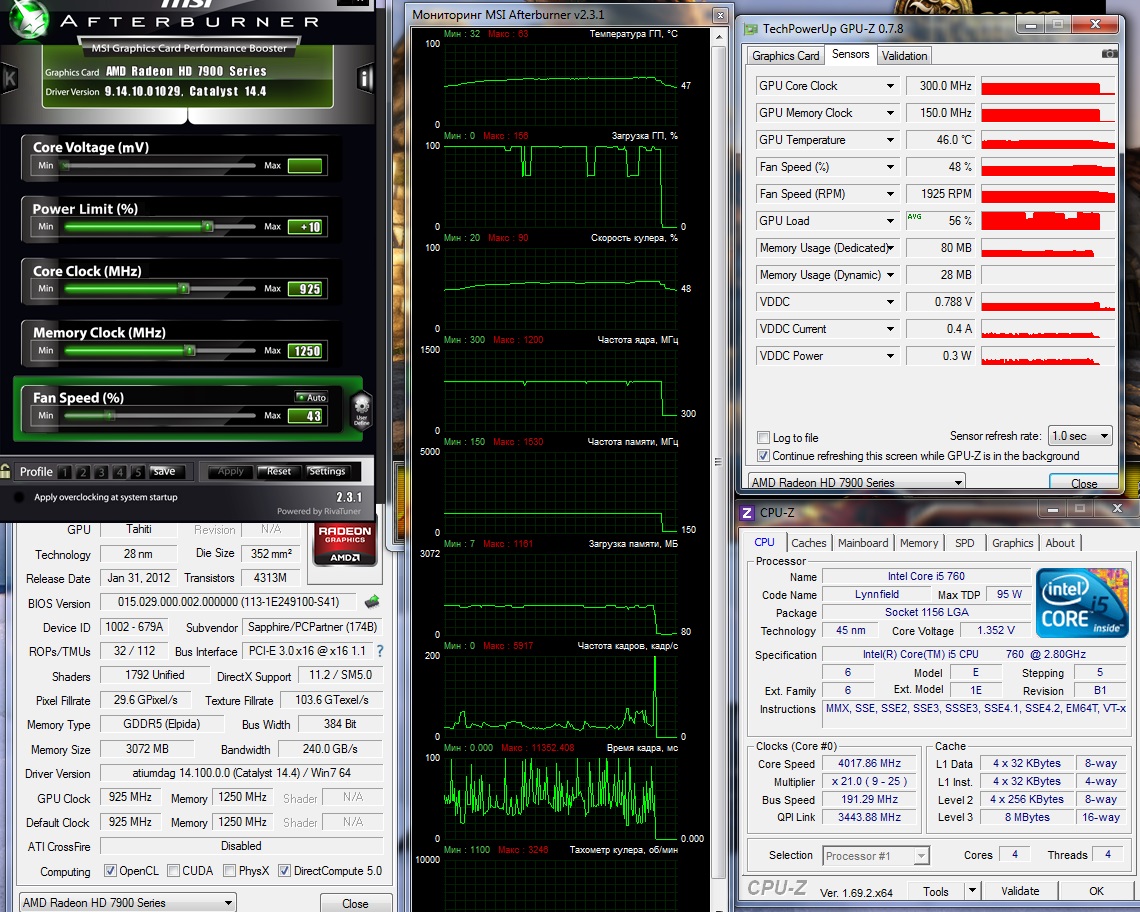Viewport: 1140px width, 912px height.
Task: Open the Graphics tab in CPU-Z
Action: tap(1012, 543)
